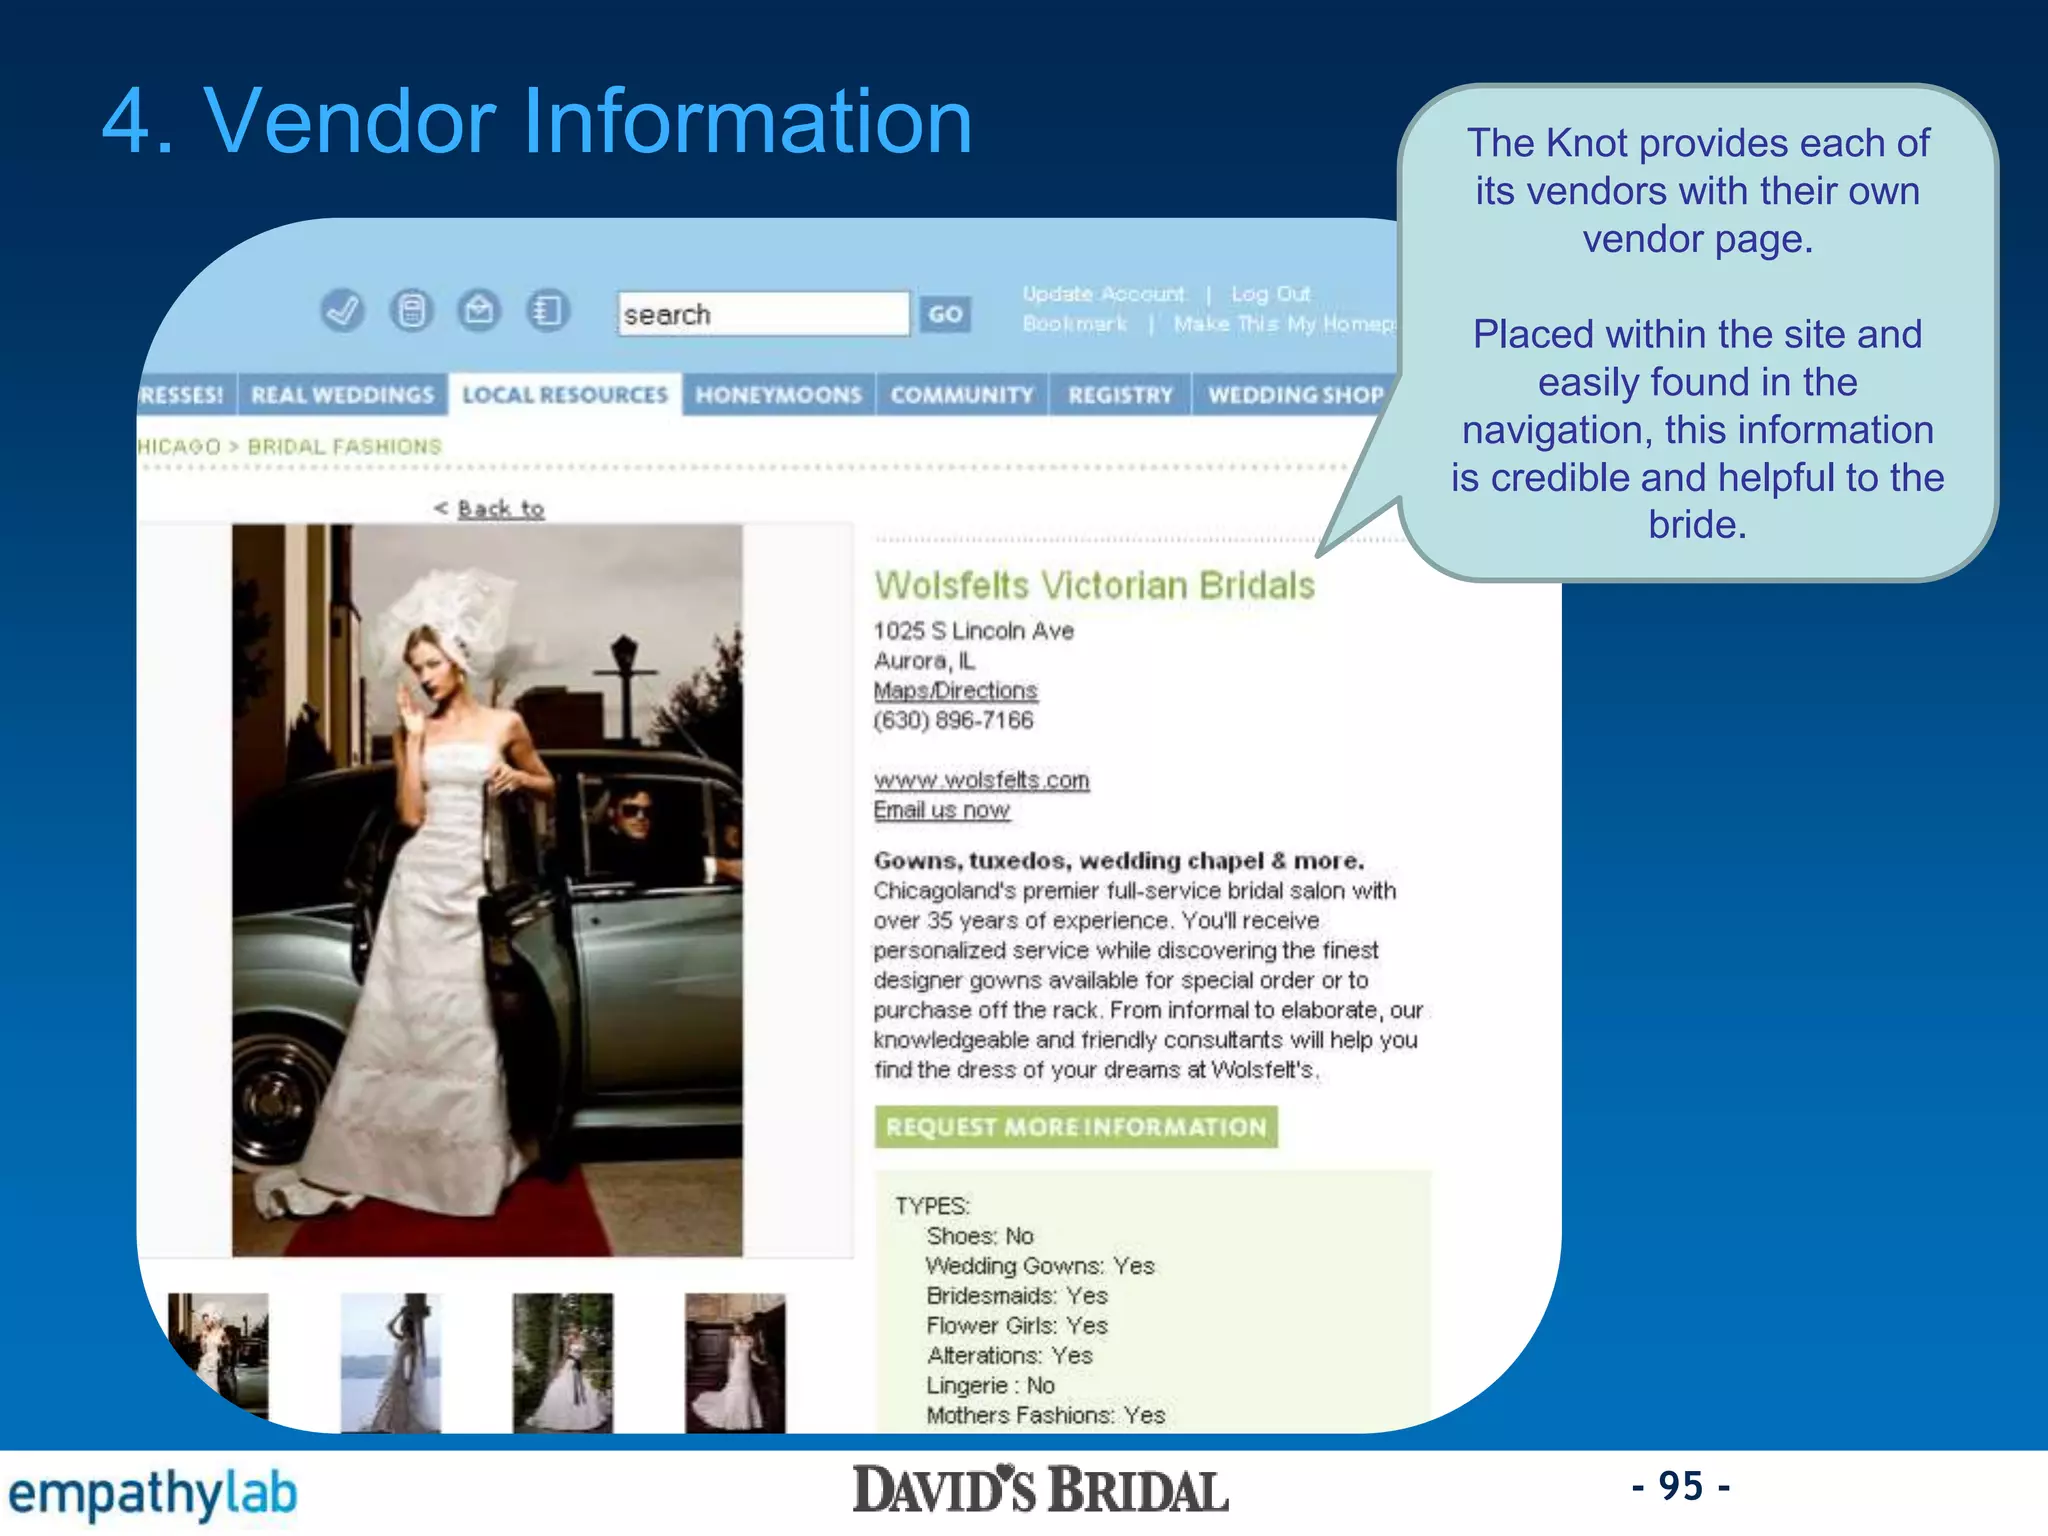
Task: Select Make This My Homepage link
Action: pyautogui.click(x=1286, y=324)
